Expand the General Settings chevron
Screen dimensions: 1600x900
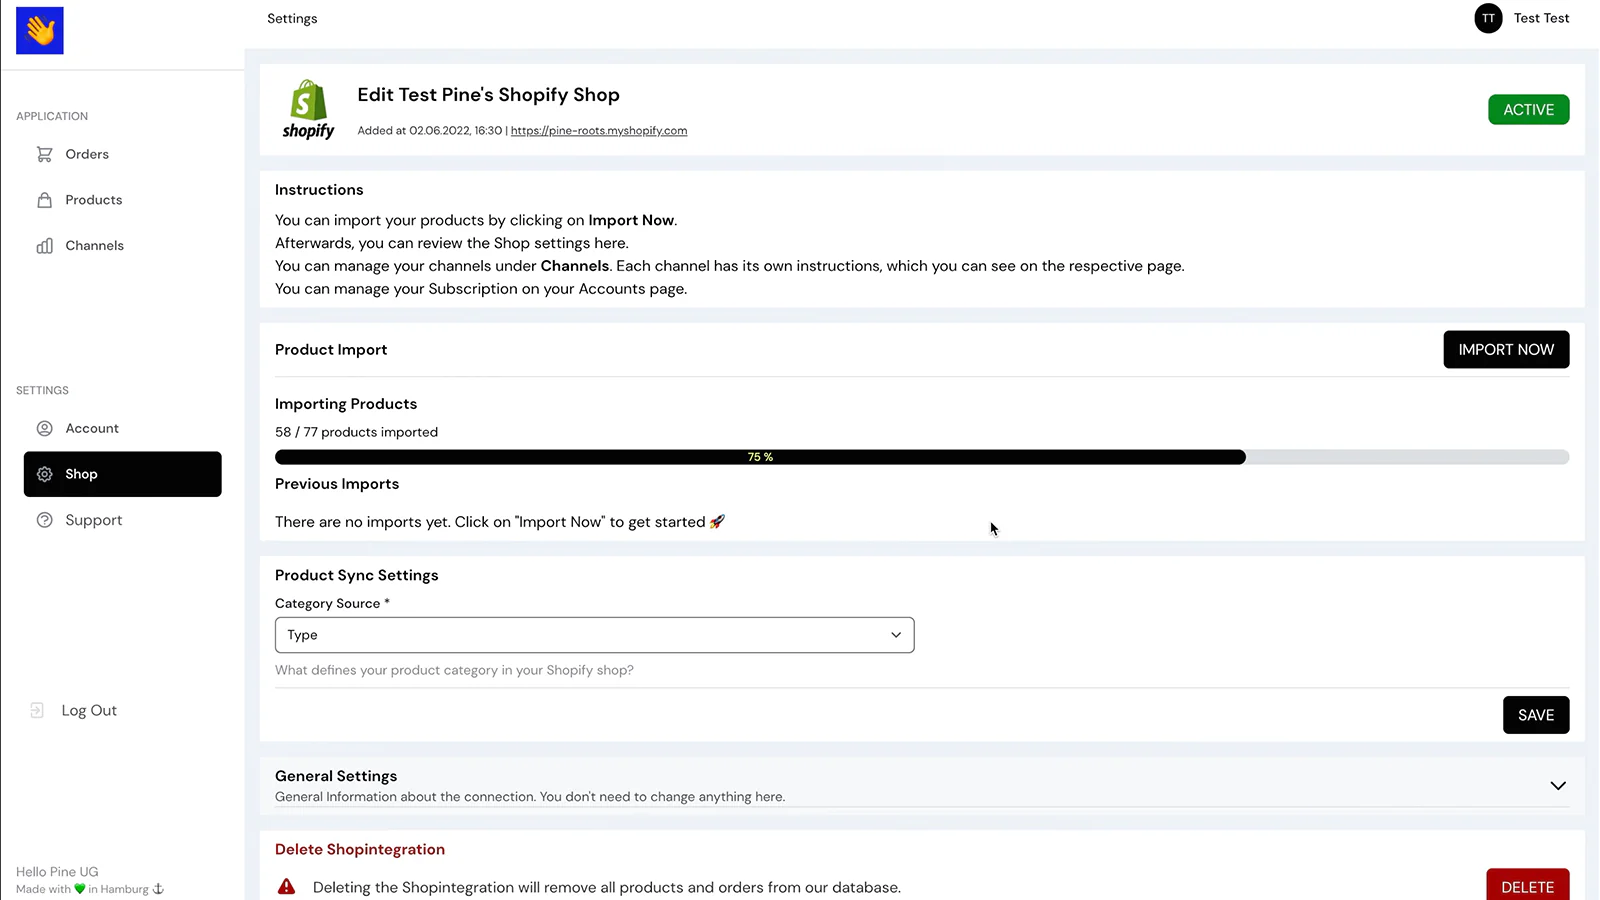[x=1557, y=786]
